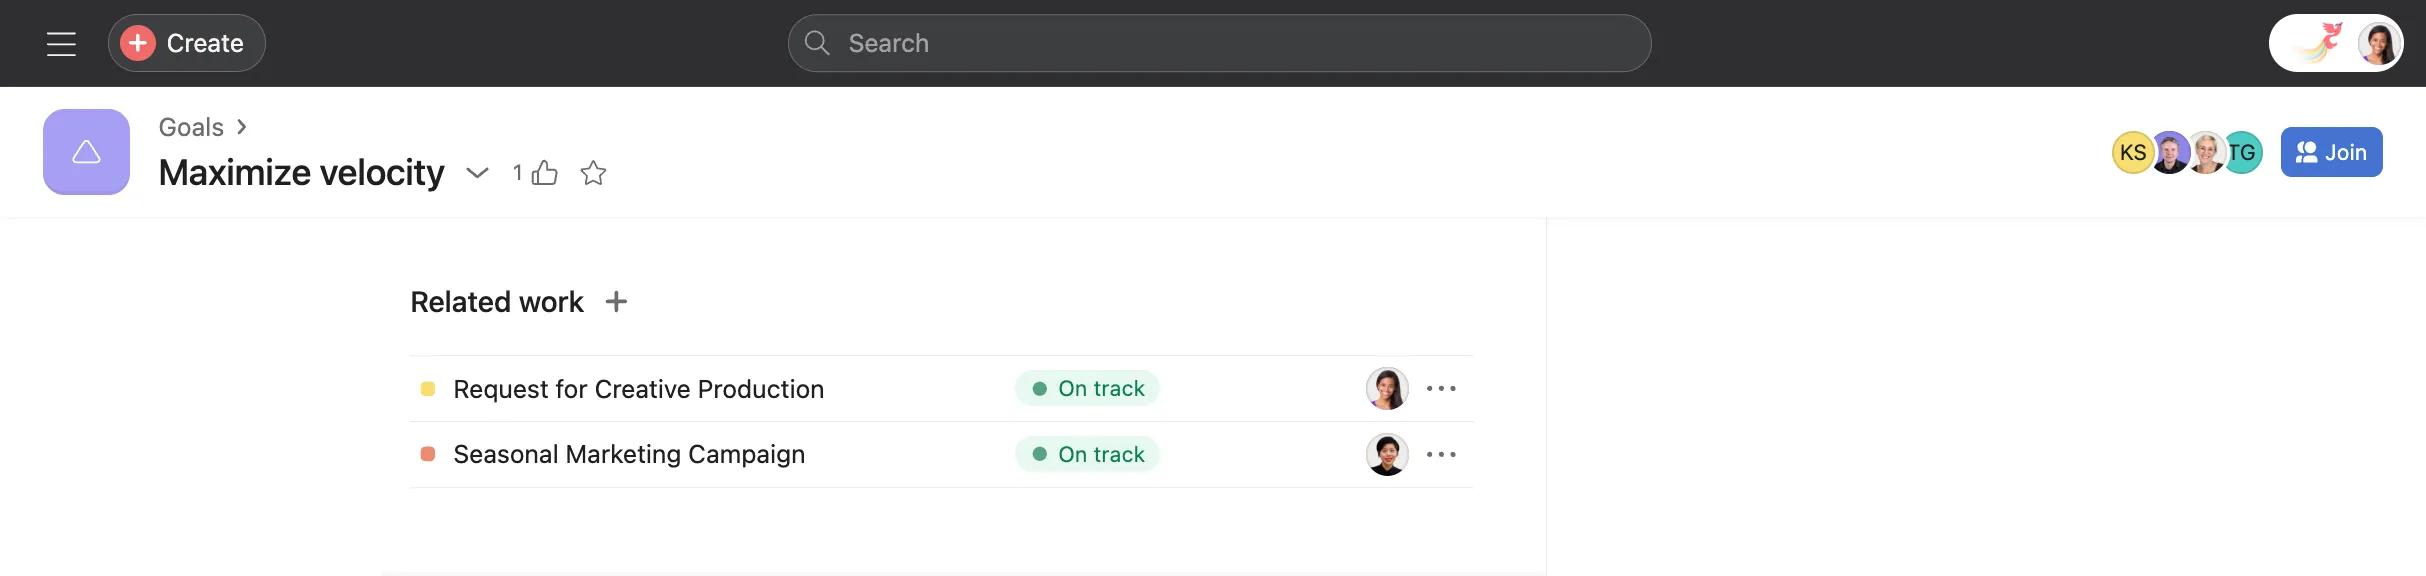Expand the Maximize velocity dropdown arrow
The width and height of the screenshot is (2426, 576).
pos(477,173)
